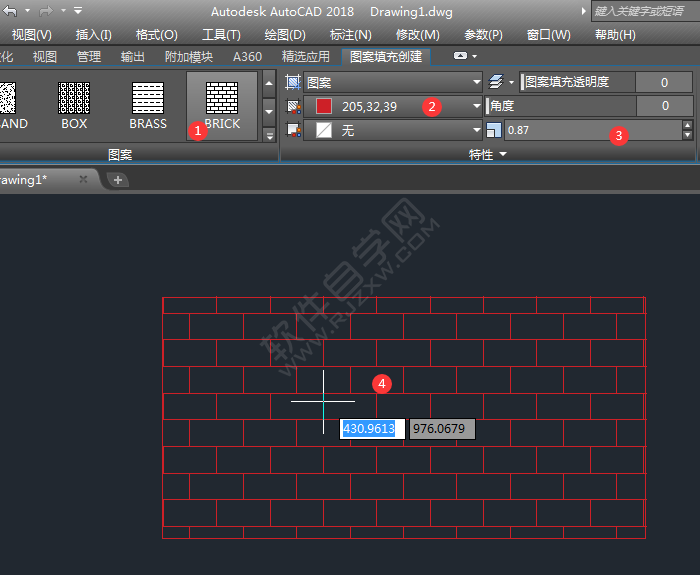Click the angle value field
This screenshot has height=575, width=700.
coord(664,106)
